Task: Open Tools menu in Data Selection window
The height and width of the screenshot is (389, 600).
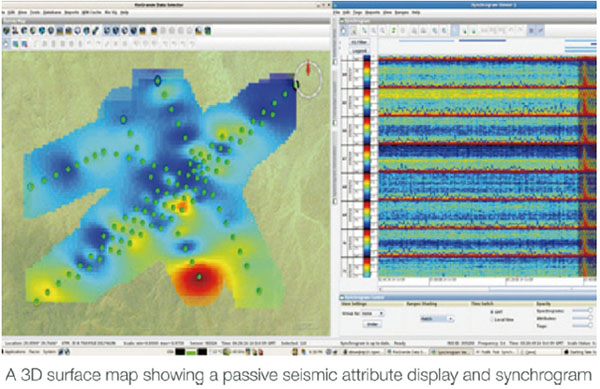Action: (35, 13)
